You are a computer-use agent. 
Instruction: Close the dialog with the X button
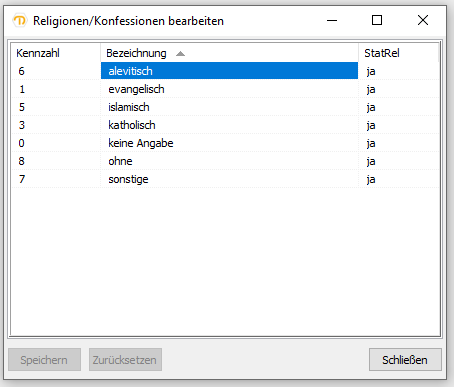coord(423,20)
